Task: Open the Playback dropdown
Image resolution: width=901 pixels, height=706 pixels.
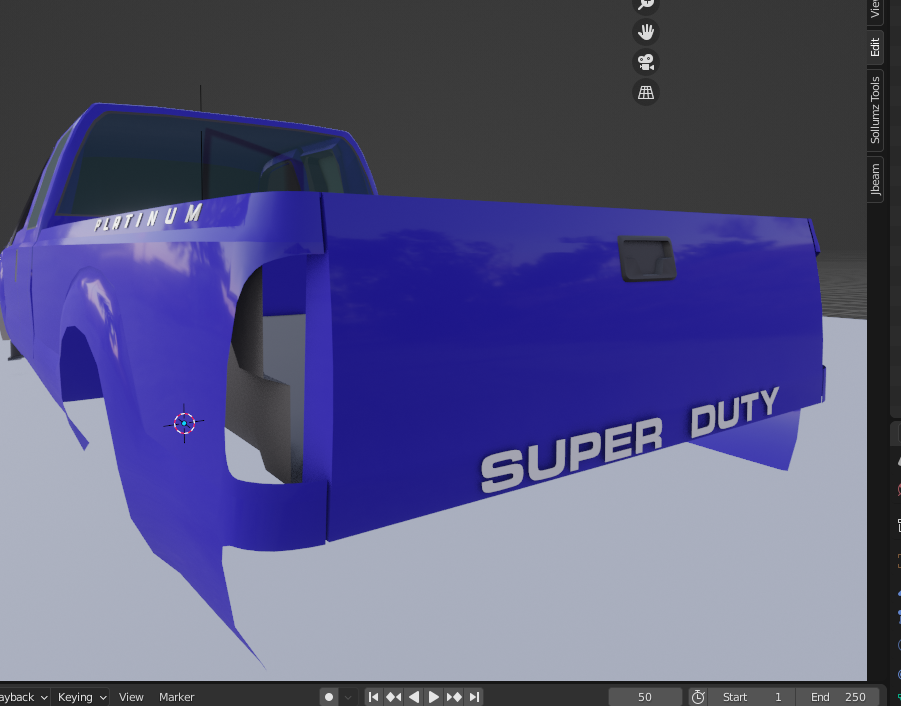Action: (x=23, y=697)
